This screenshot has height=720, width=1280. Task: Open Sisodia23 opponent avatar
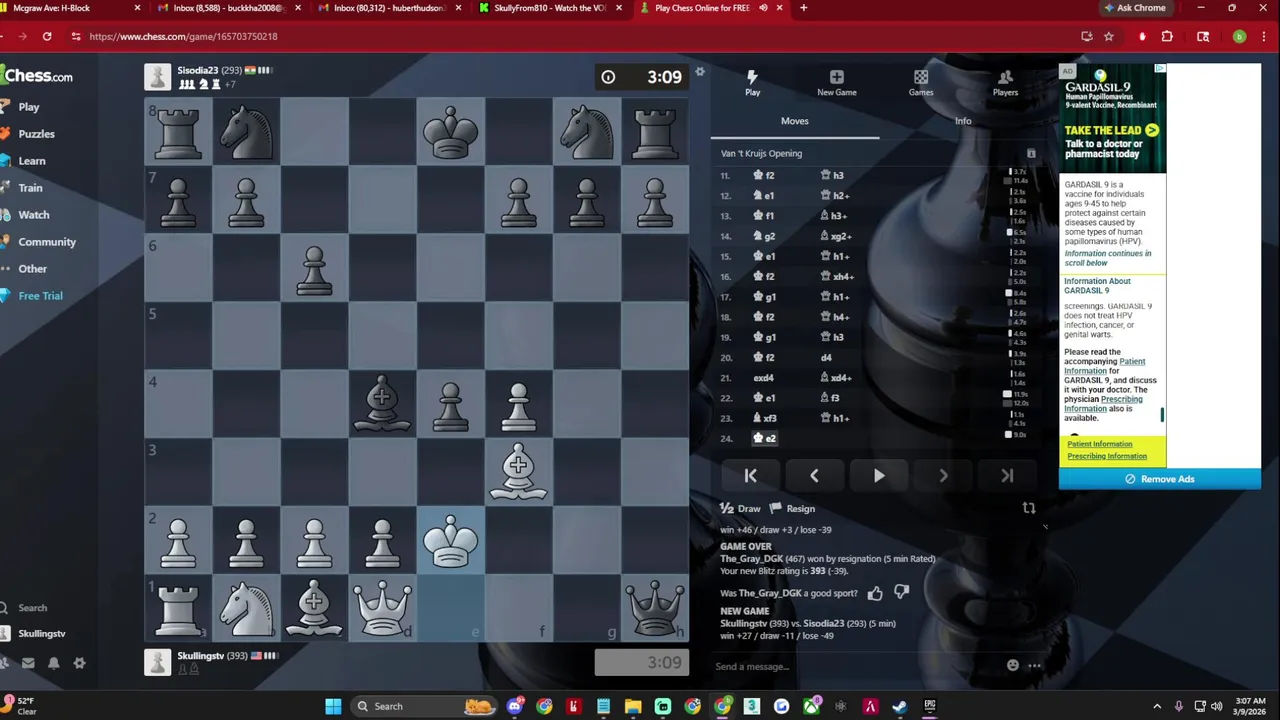pos(157,77)
